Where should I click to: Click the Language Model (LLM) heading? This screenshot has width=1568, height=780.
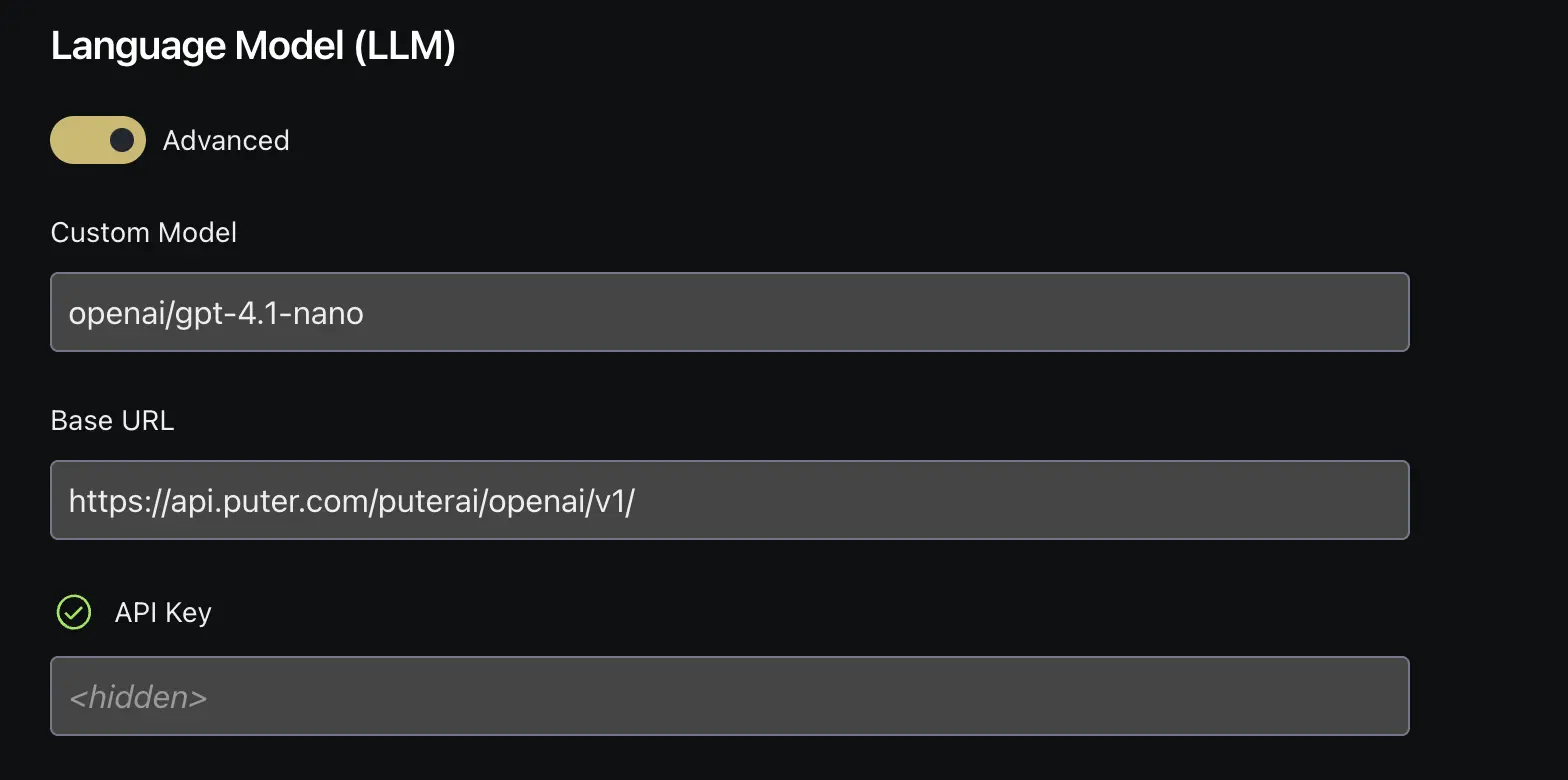pos(253,45)
